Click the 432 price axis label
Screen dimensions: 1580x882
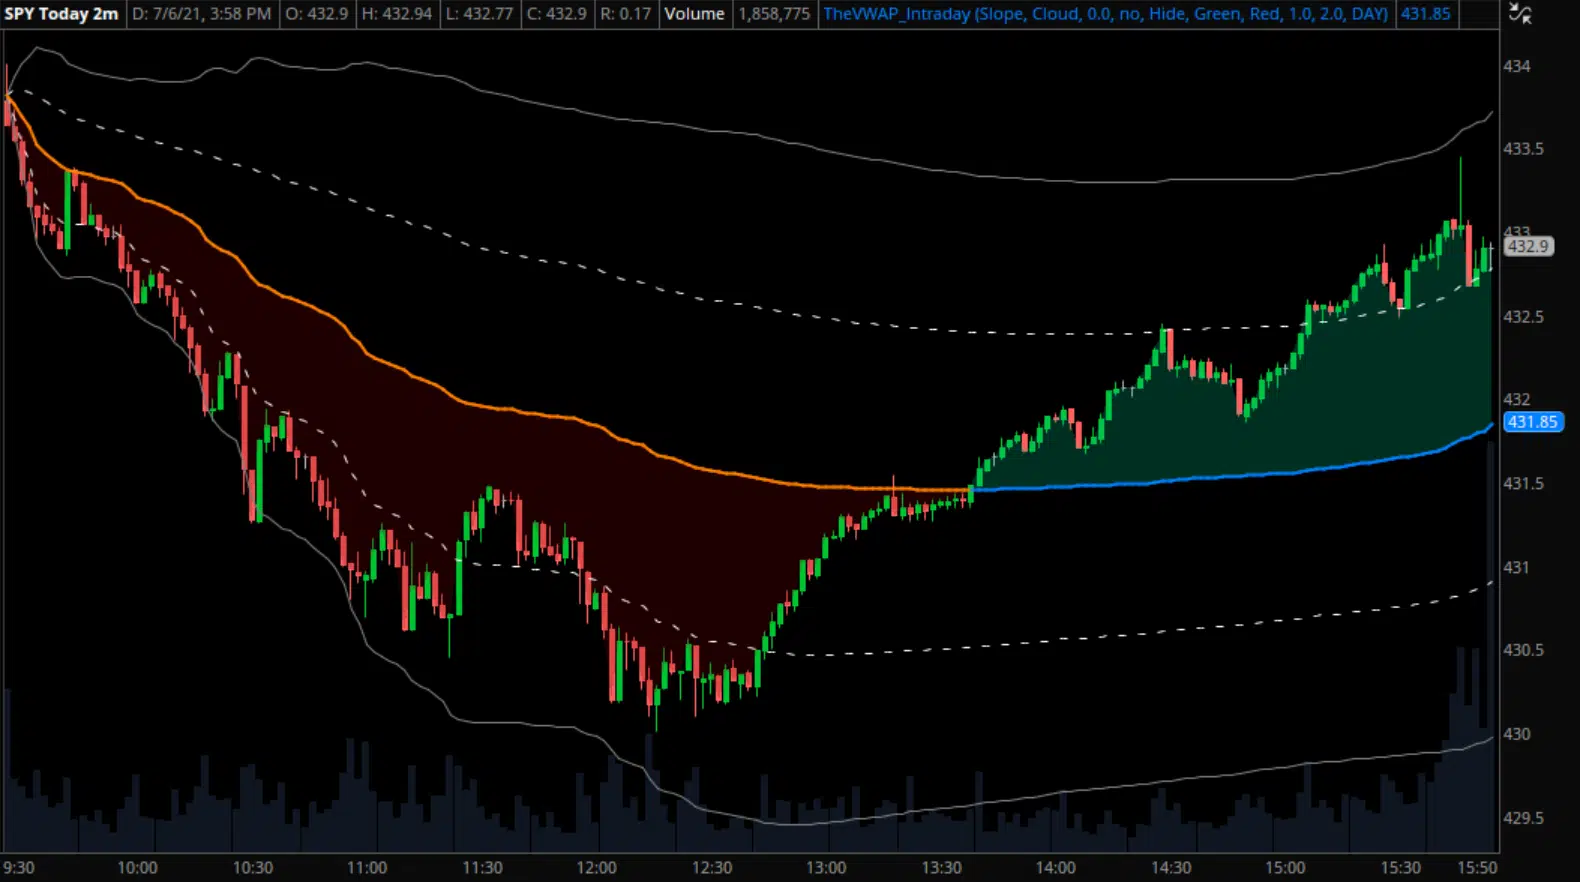point(1517,400)
